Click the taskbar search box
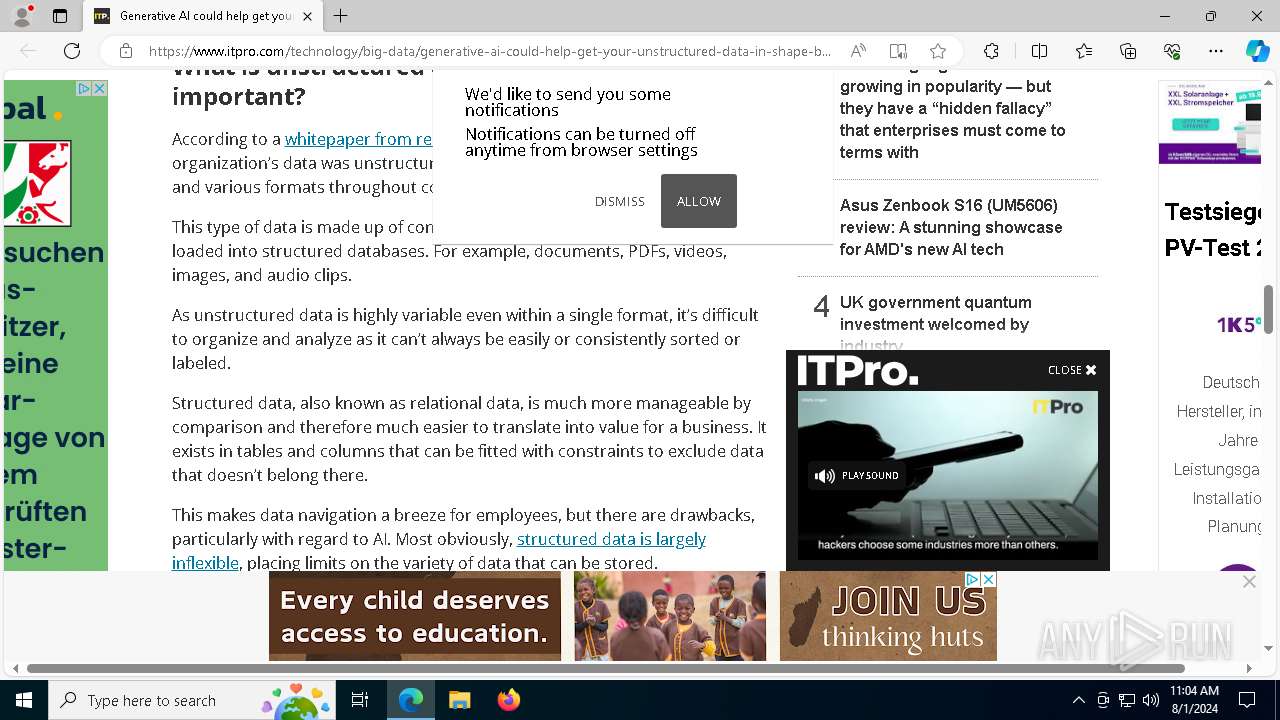The width and height of the screenshot is (1280, 720). click(192, 700)
